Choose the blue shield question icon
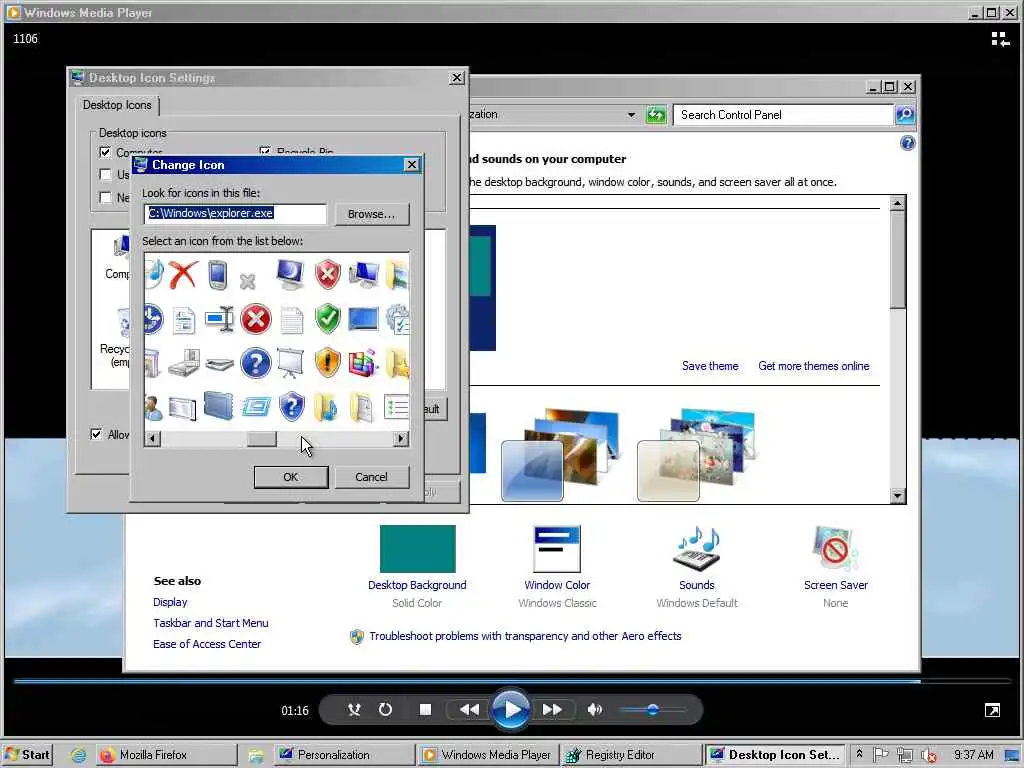 point(291,406)
